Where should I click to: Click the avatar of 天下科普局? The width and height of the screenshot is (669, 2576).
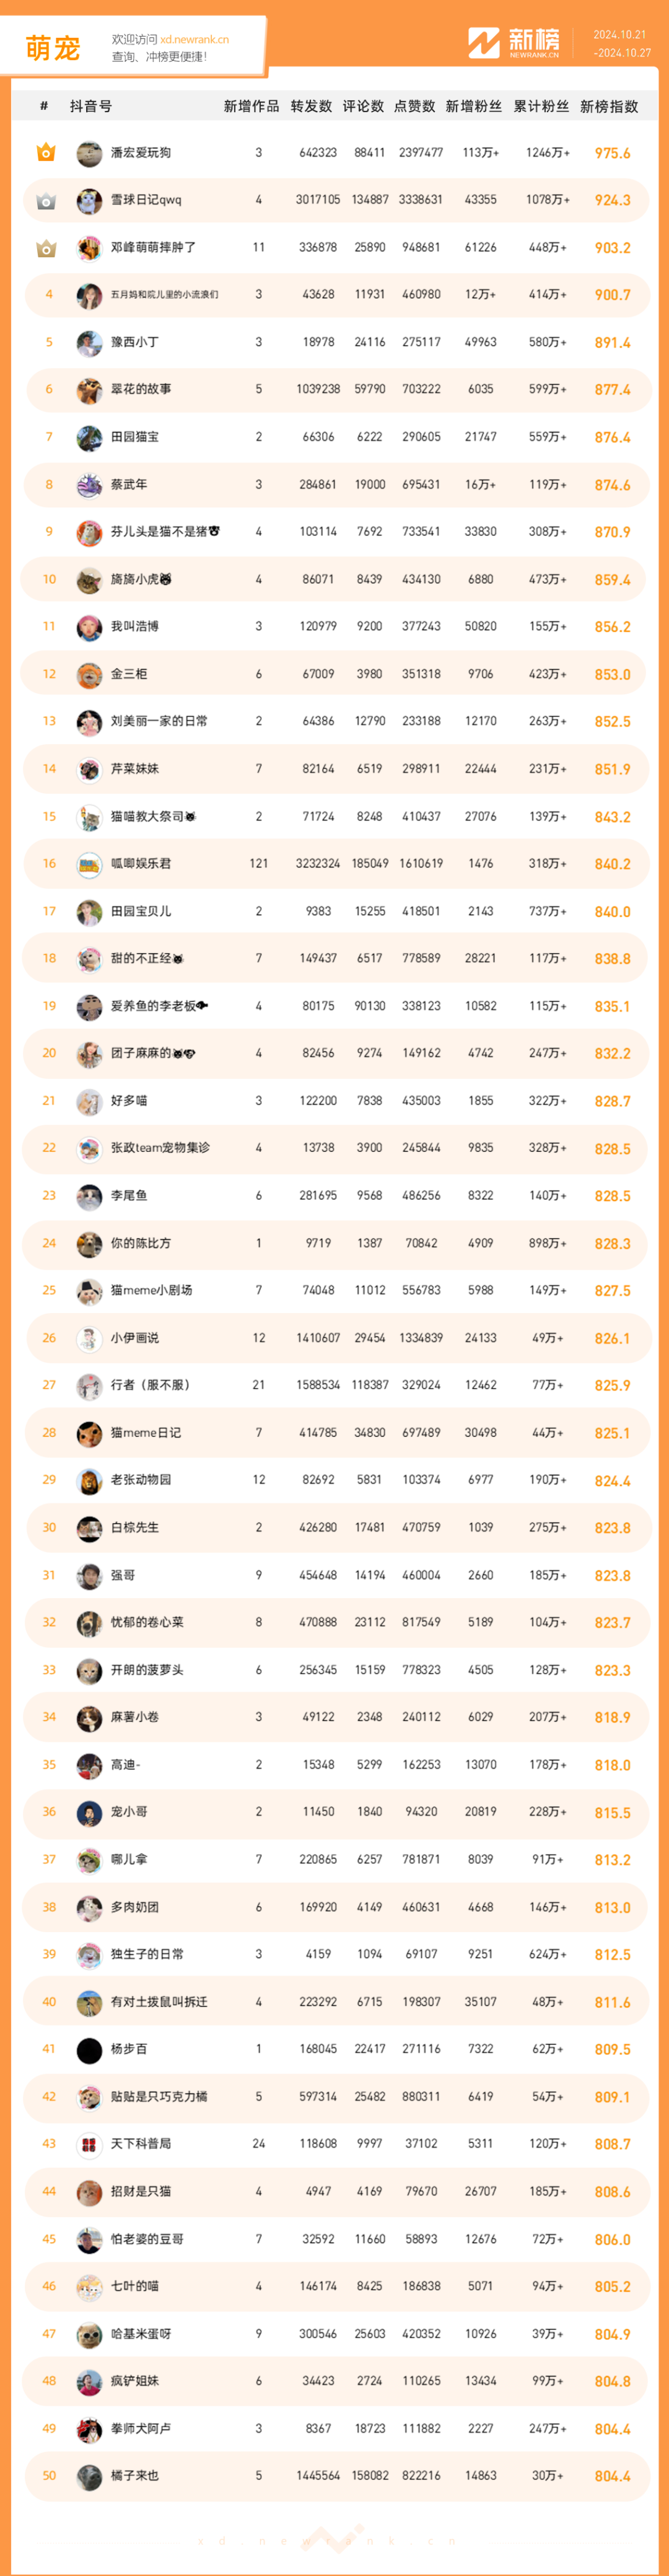(x=89, y=2145)
